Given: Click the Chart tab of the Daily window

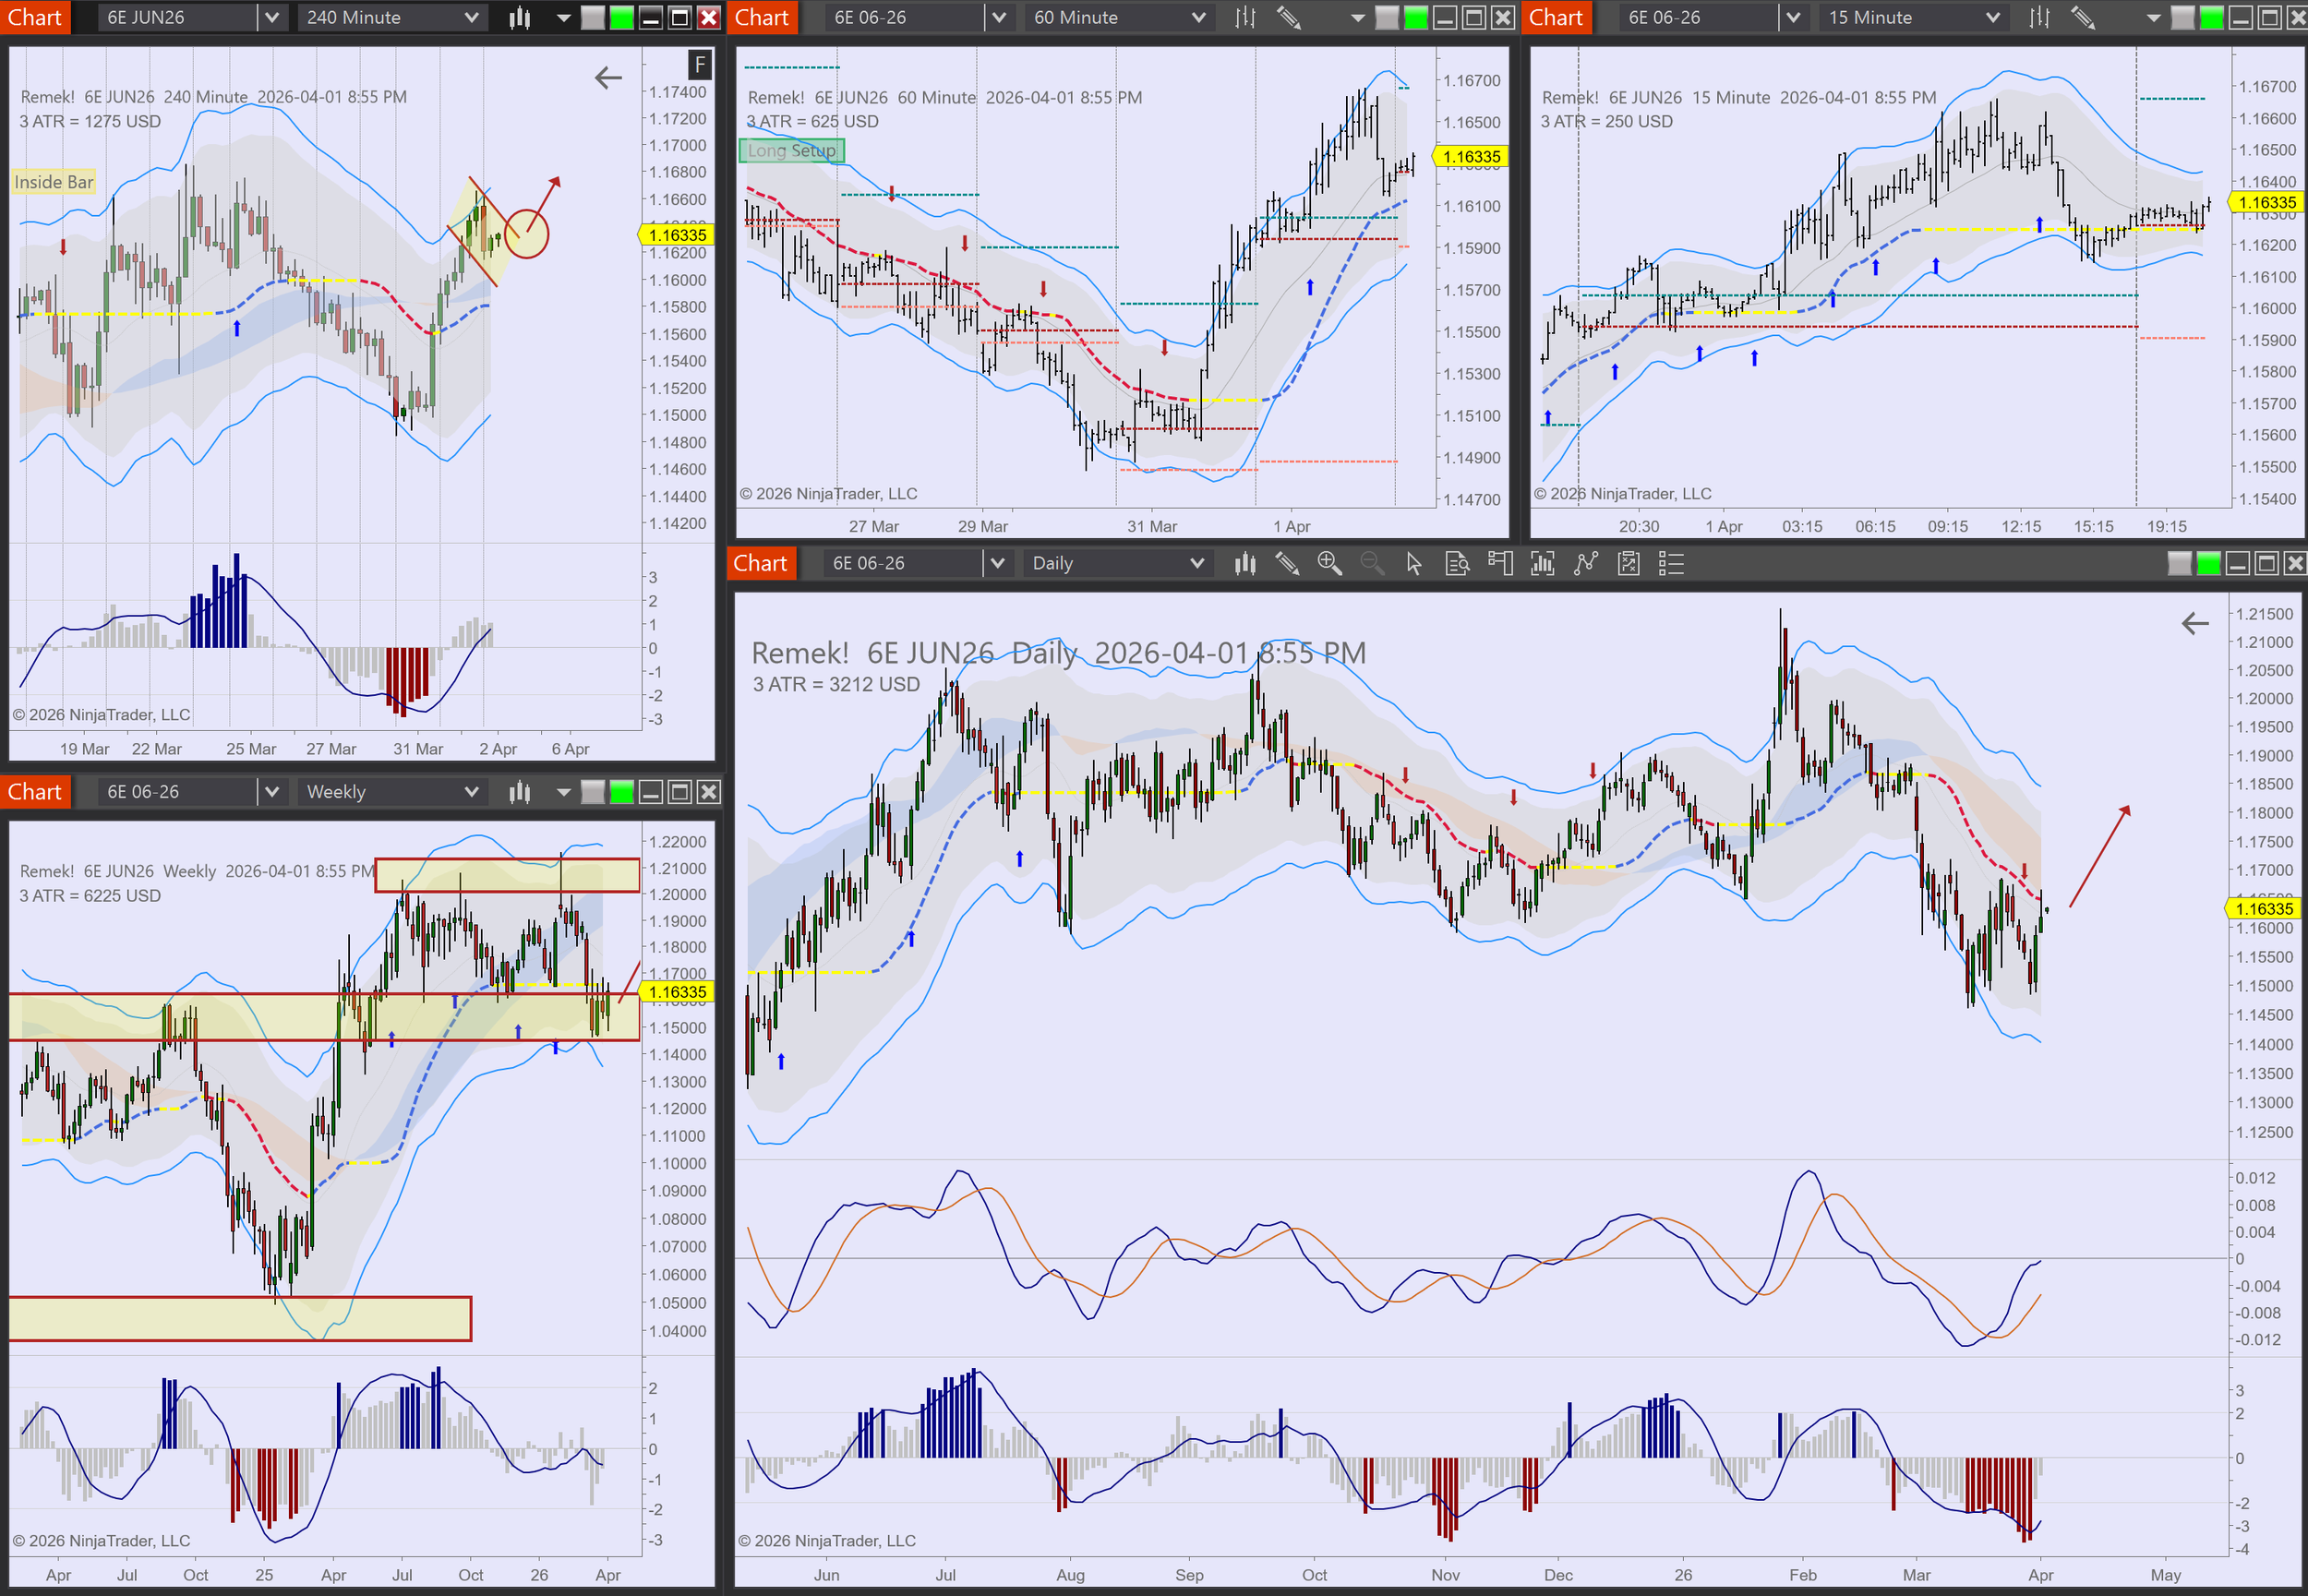Looking at the screenshot, I should [760, 564].
